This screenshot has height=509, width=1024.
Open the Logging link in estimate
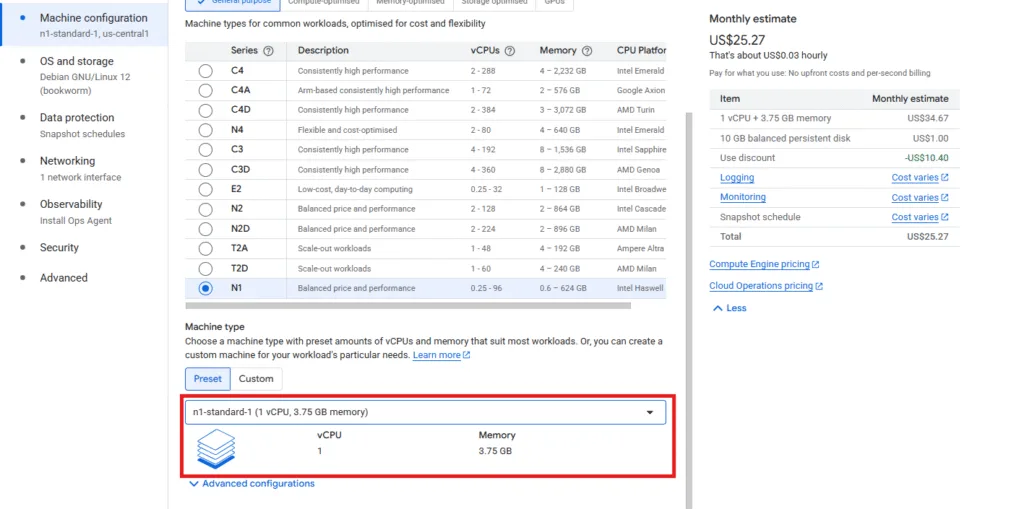click(737, 178)
